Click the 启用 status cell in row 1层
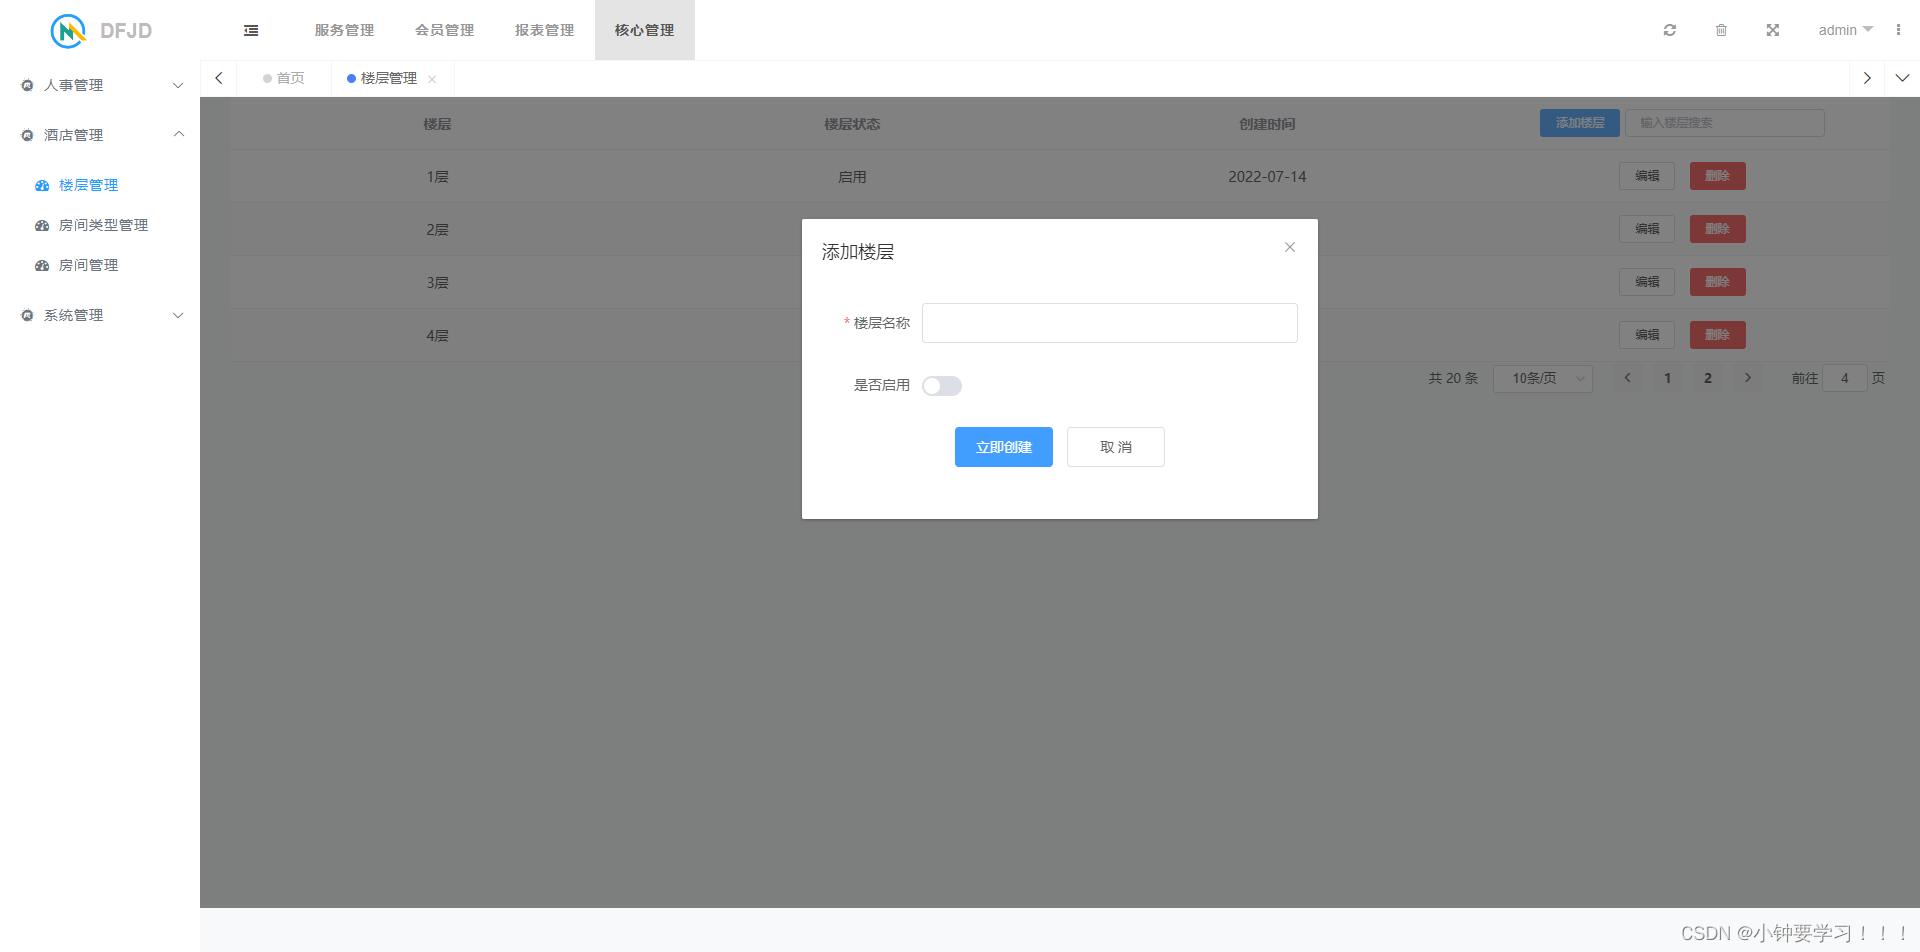Viewport: 1920px width, 952px height. pos(852,177)
